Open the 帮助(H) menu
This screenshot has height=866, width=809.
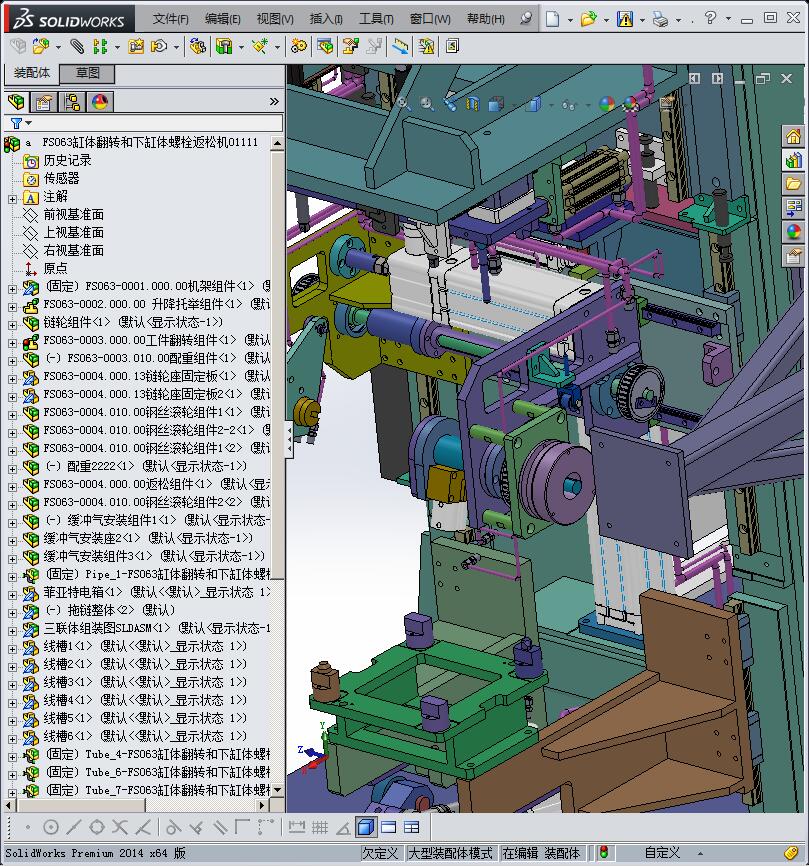coord(485,19)
